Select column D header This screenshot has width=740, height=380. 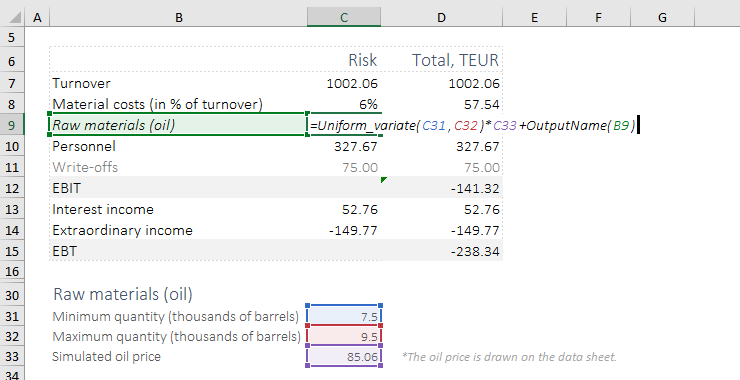(x=441, y=17)
